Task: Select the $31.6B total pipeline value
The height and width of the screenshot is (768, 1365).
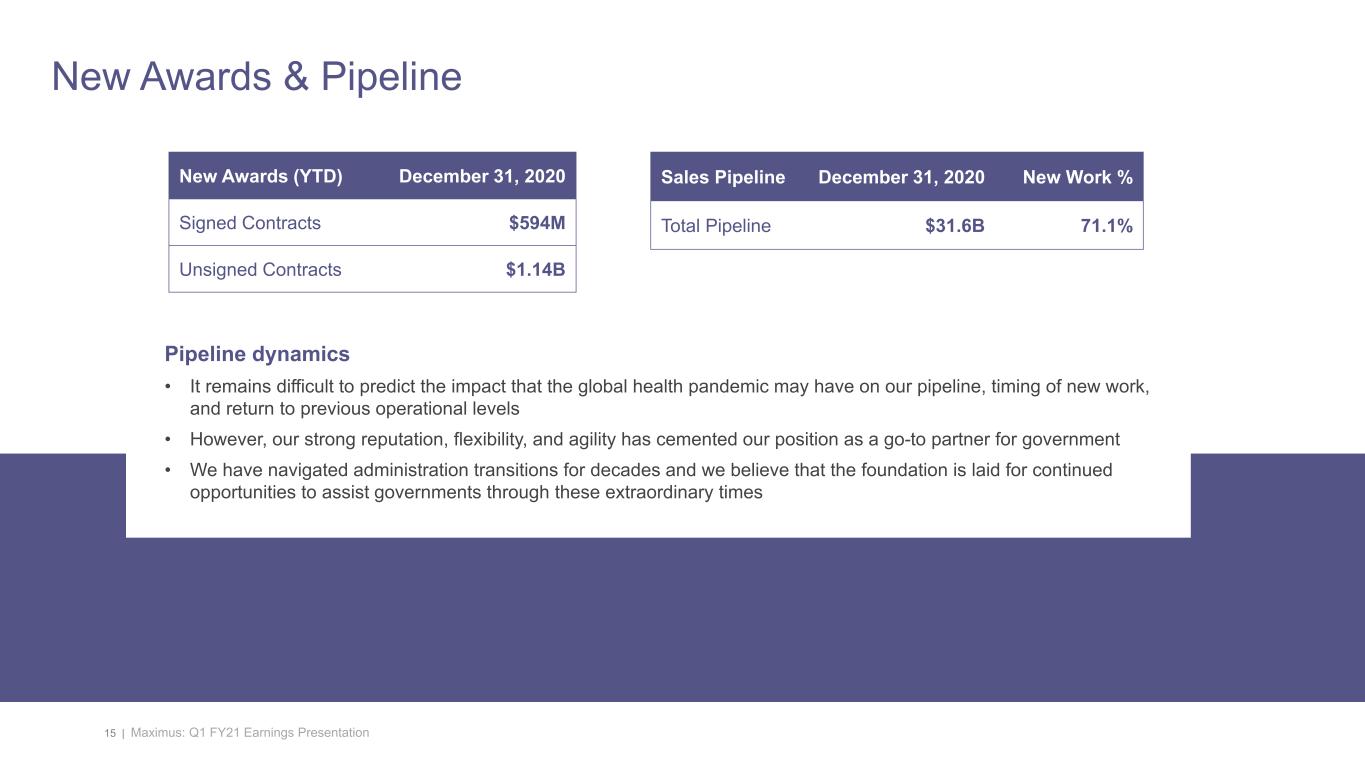Action: click(x=954, y=226)
